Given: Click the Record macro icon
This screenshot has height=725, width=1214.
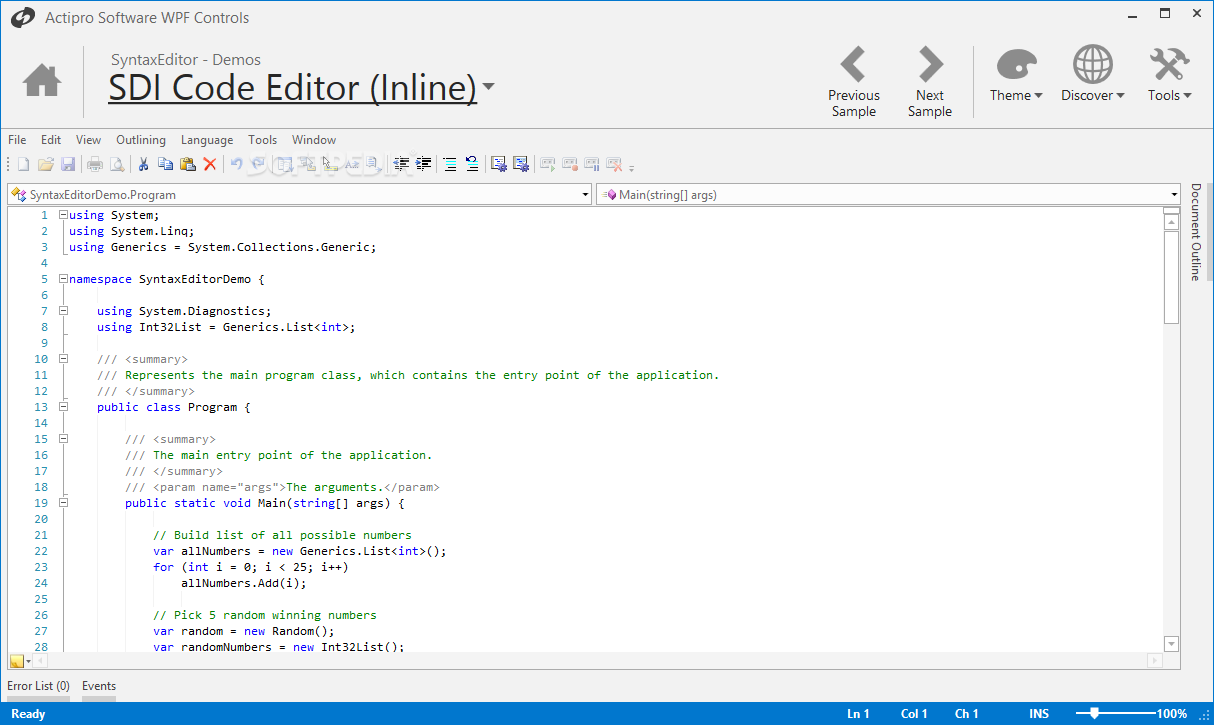Looking at the screenshot, I should (x=570, y=164).
